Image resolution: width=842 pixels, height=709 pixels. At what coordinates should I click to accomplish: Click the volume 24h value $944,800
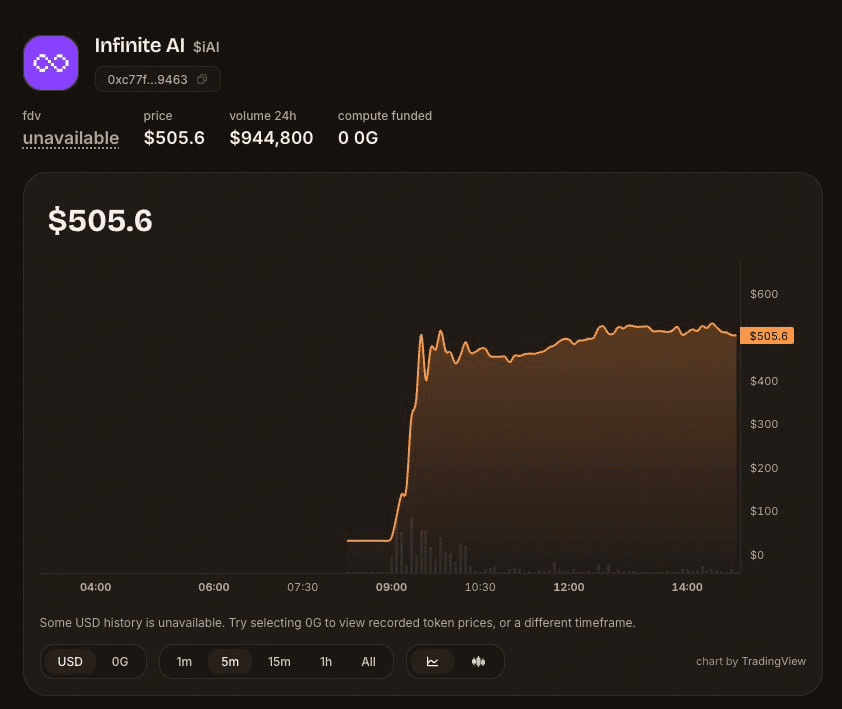pyautogui.click(x=271, y=138)
